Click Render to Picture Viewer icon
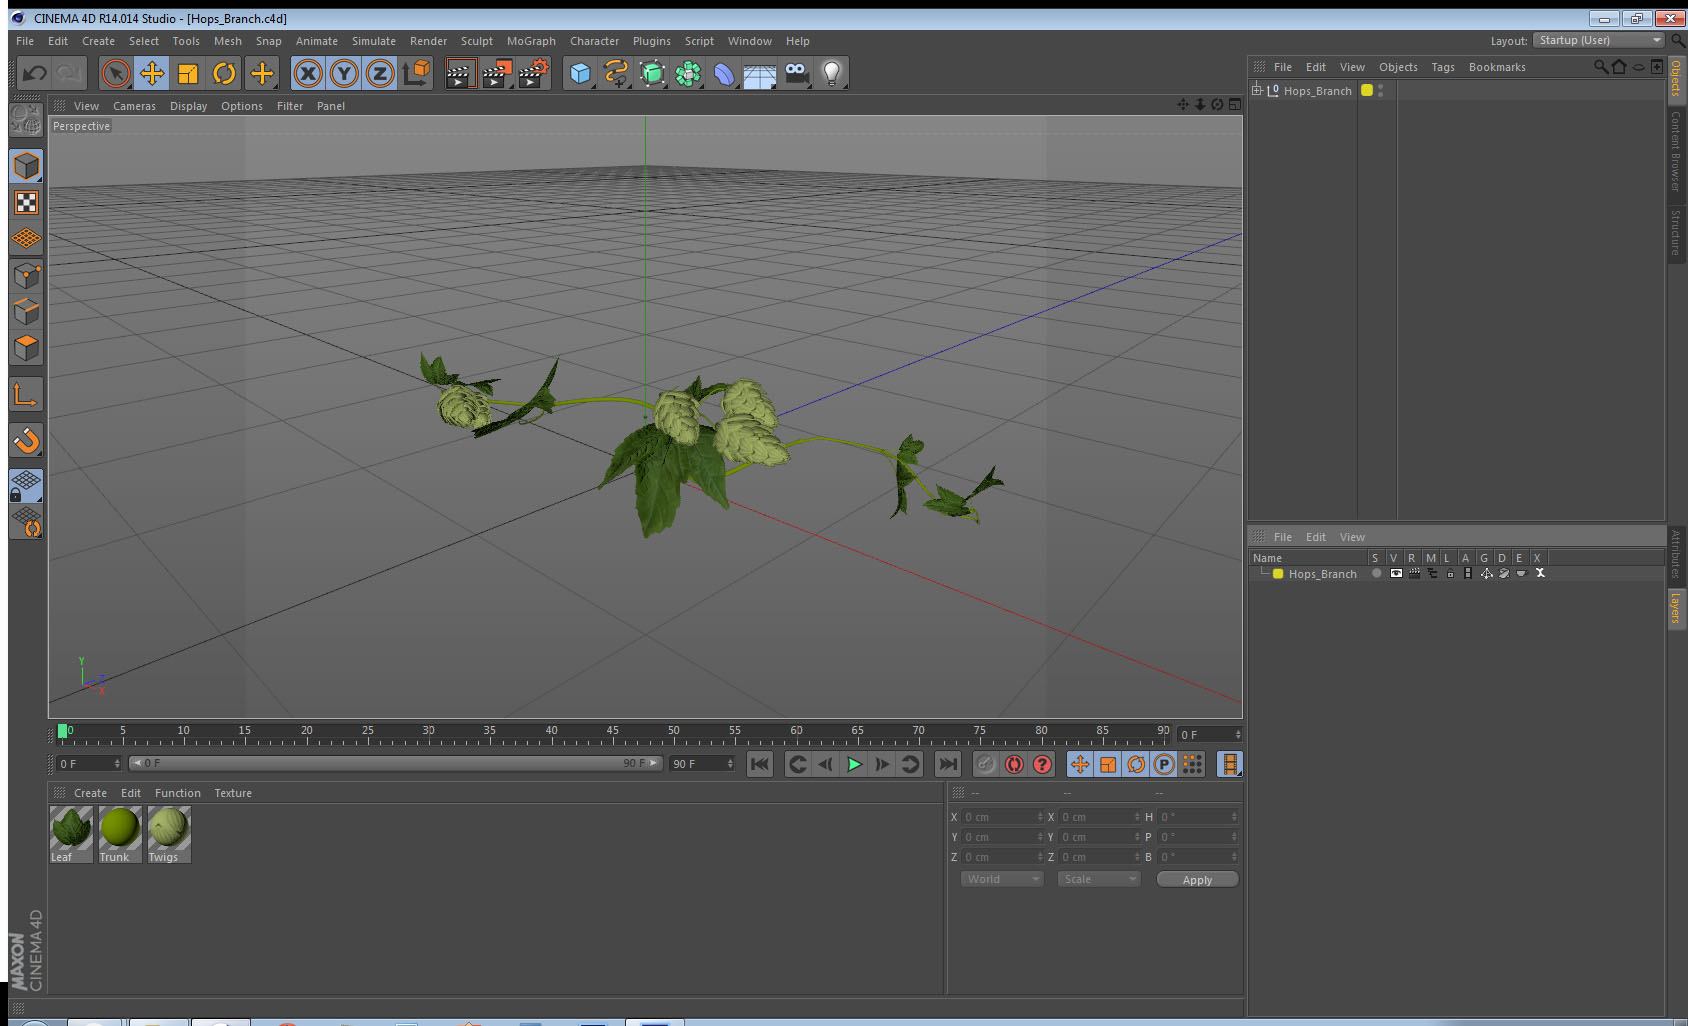 point(496,73)
